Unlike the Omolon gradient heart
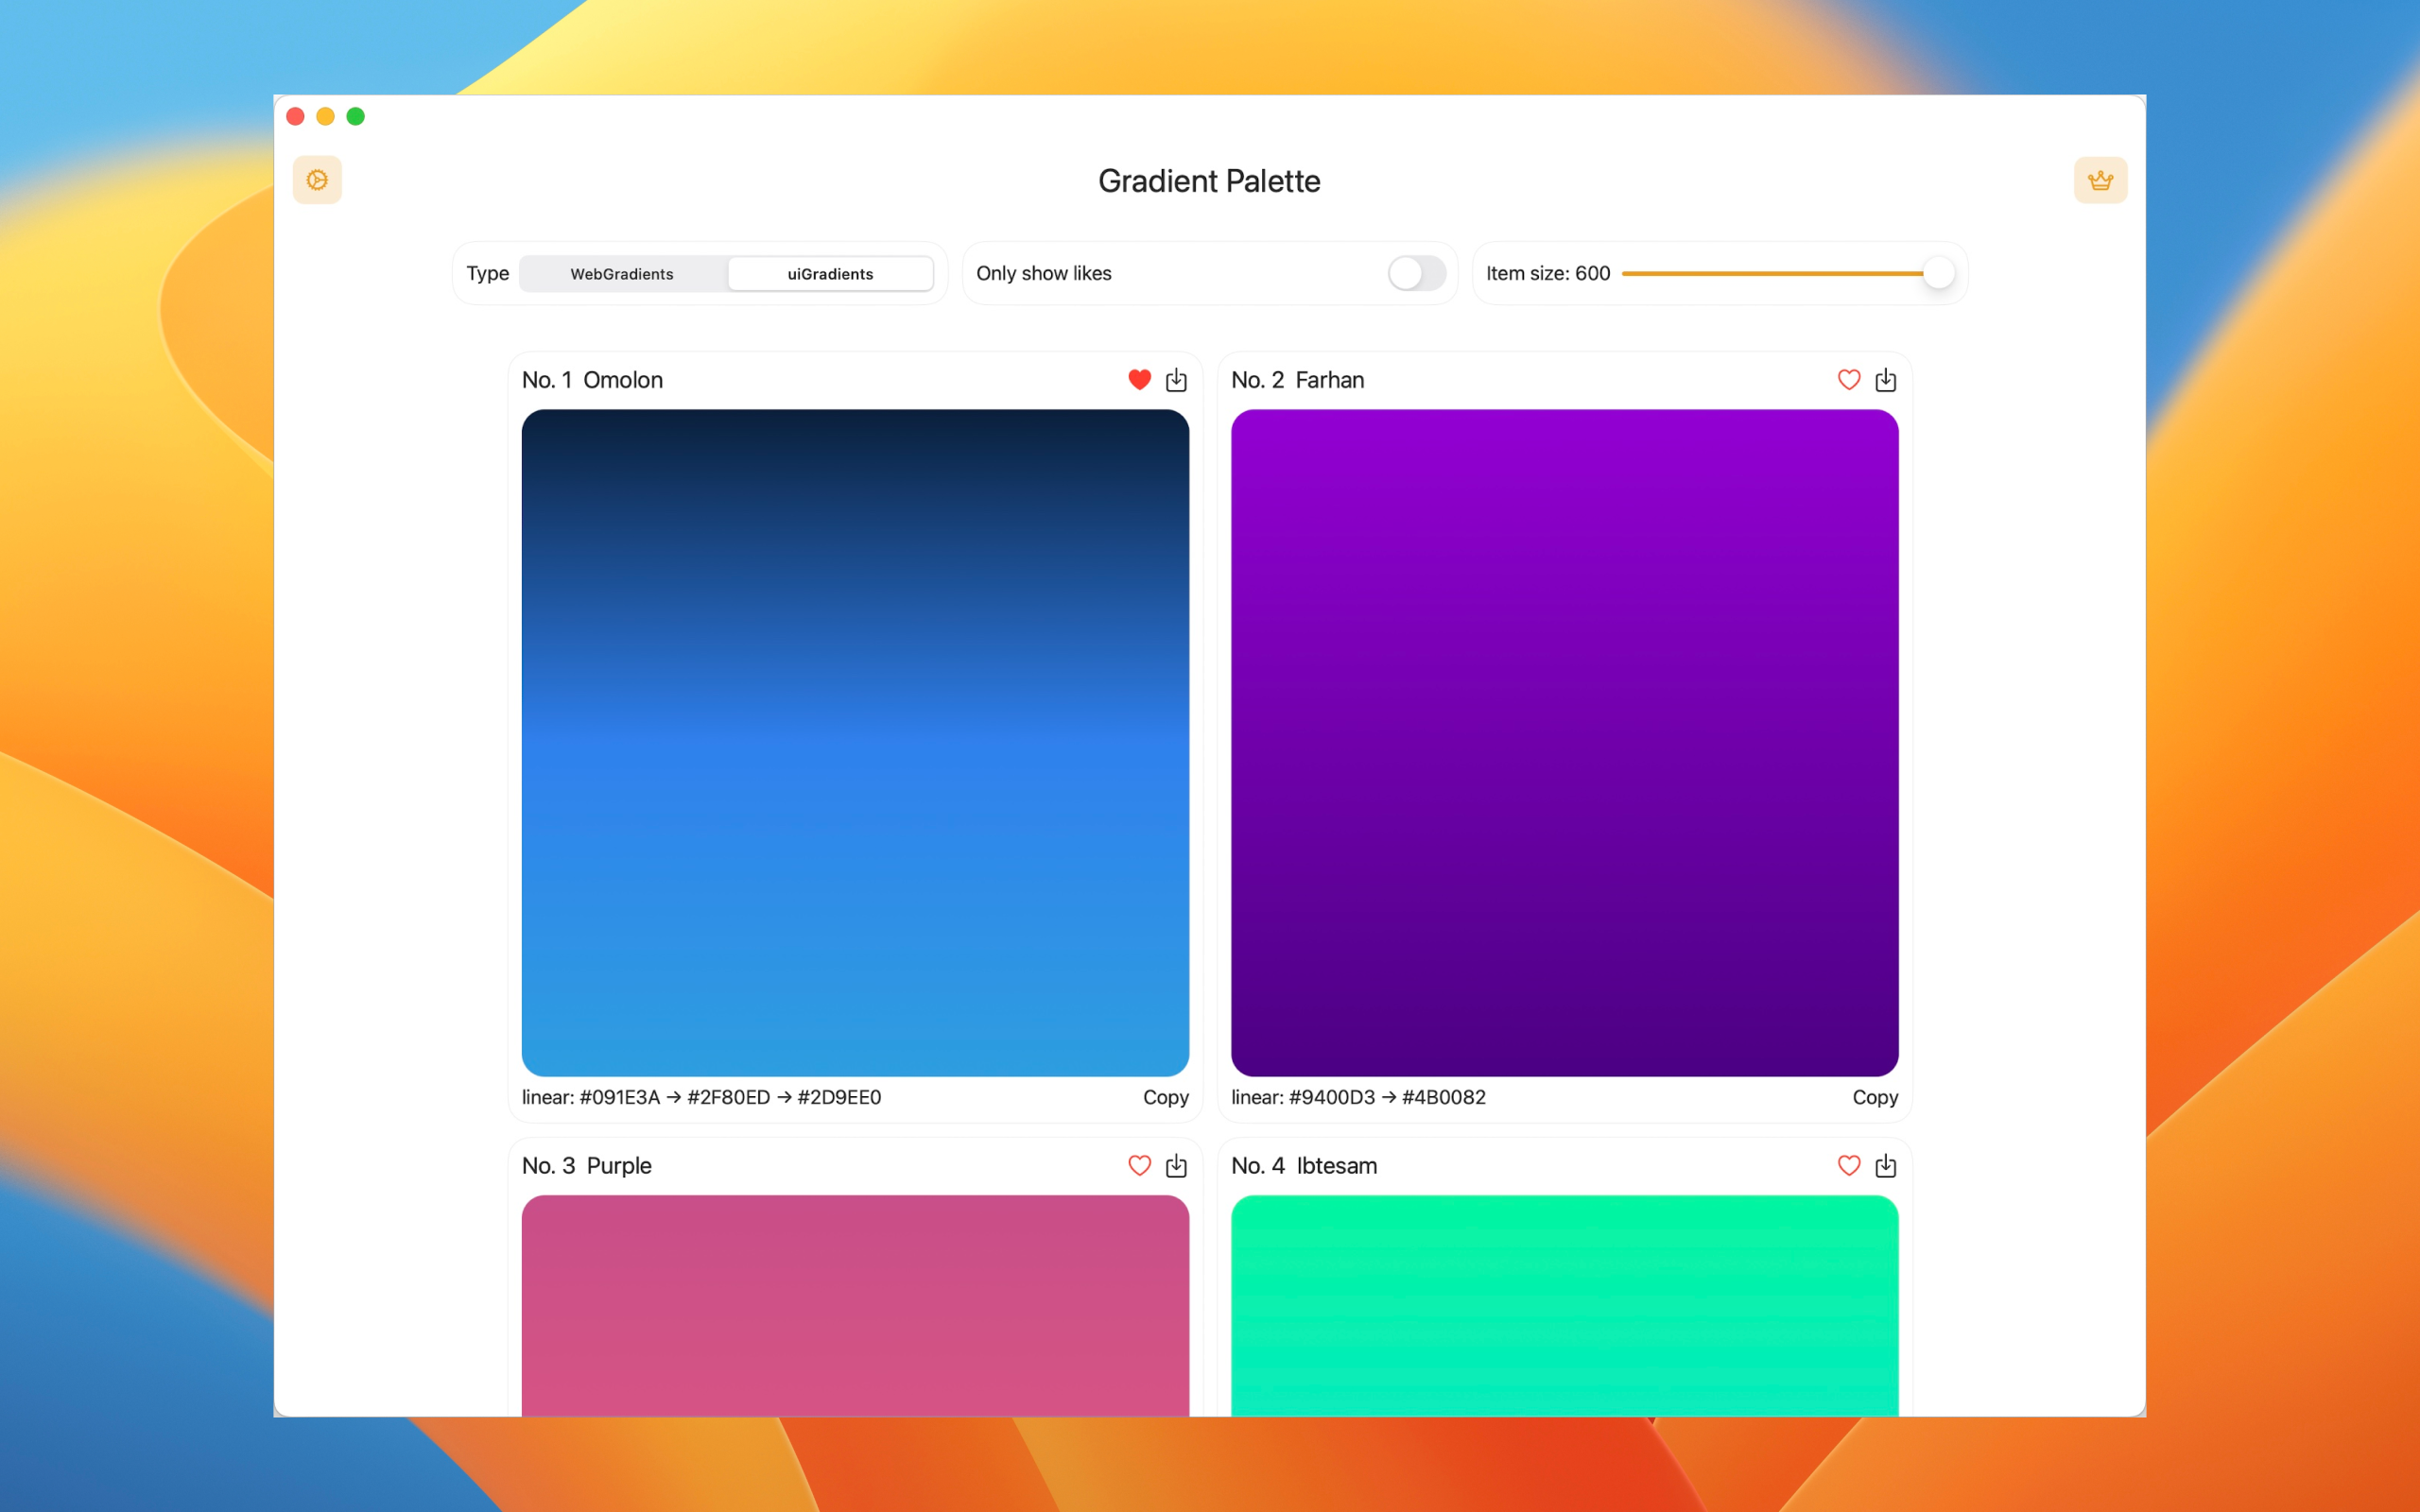This screenshot has width=2420, height=1512. 1139,380
